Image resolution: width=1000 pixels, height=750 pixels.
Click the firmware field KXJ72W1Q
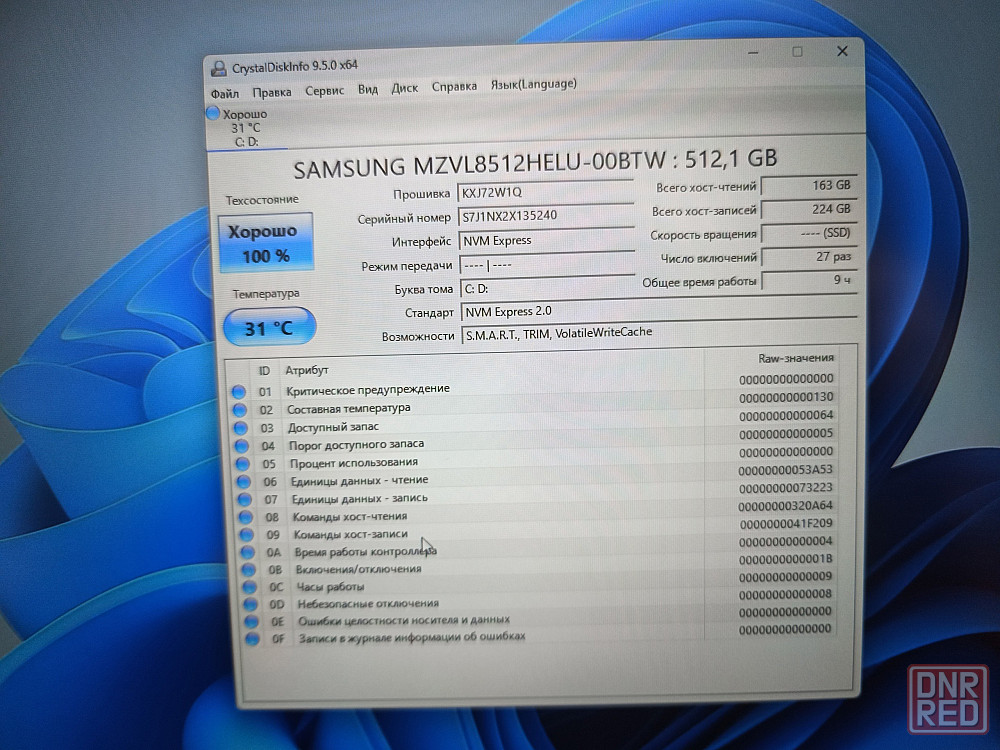545,191
